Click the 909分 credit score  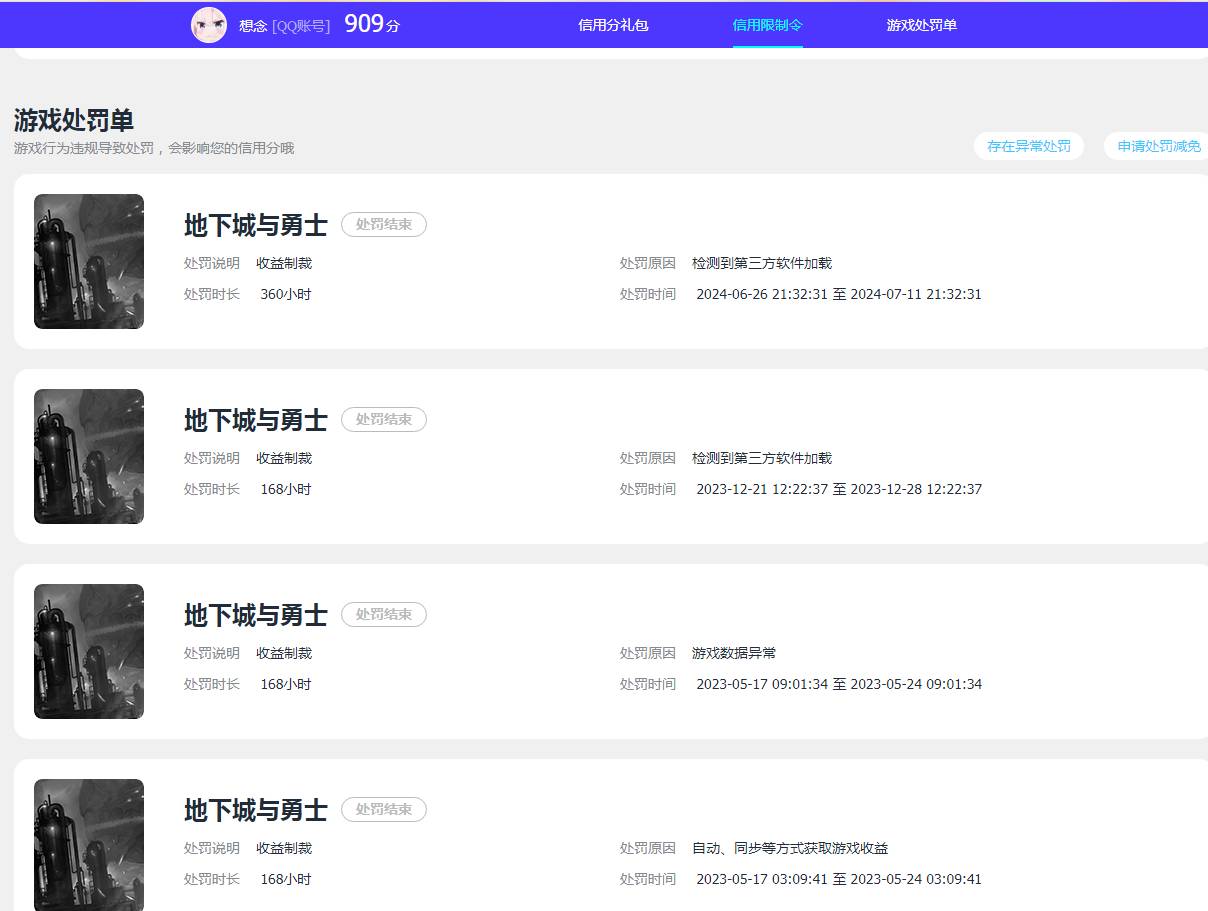pyautogui.click(x=372, y=24)
